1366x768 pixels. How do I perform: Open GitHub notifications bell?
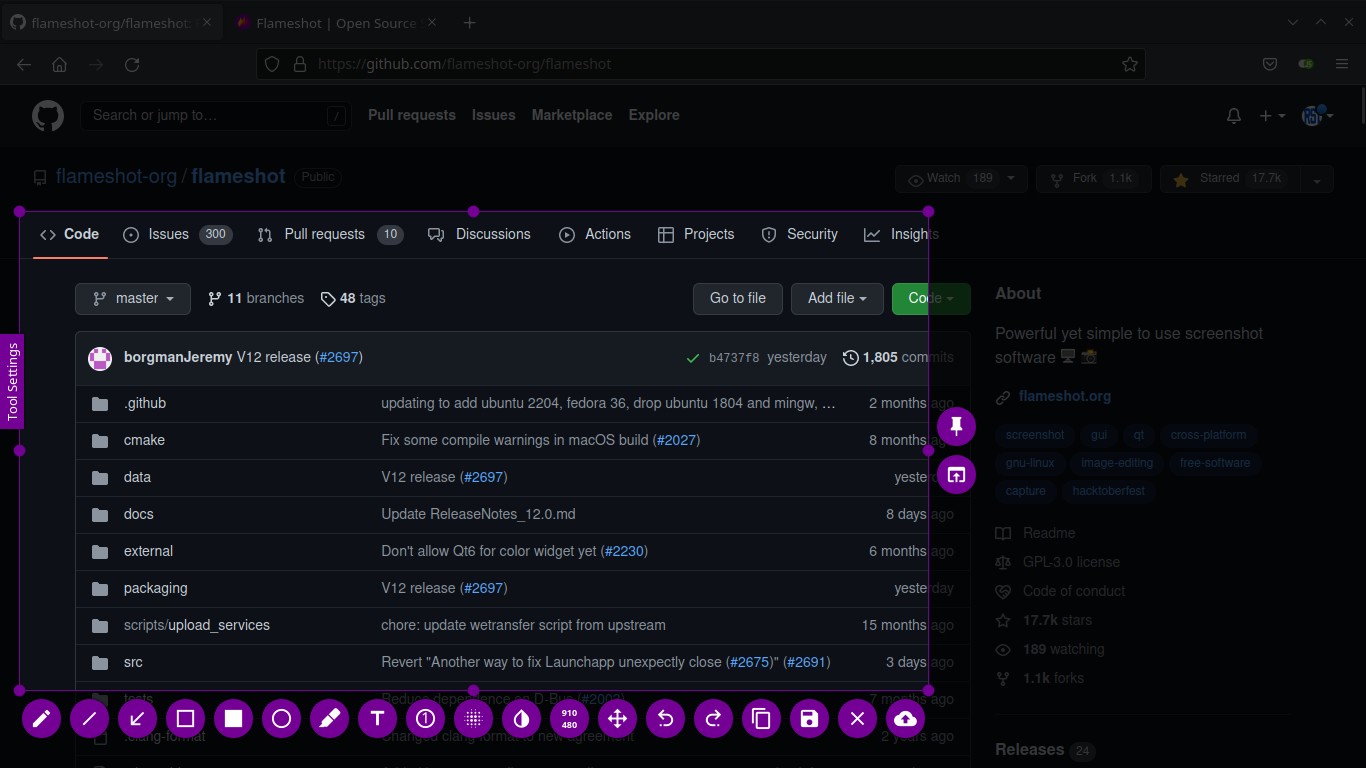(1234, 116)
